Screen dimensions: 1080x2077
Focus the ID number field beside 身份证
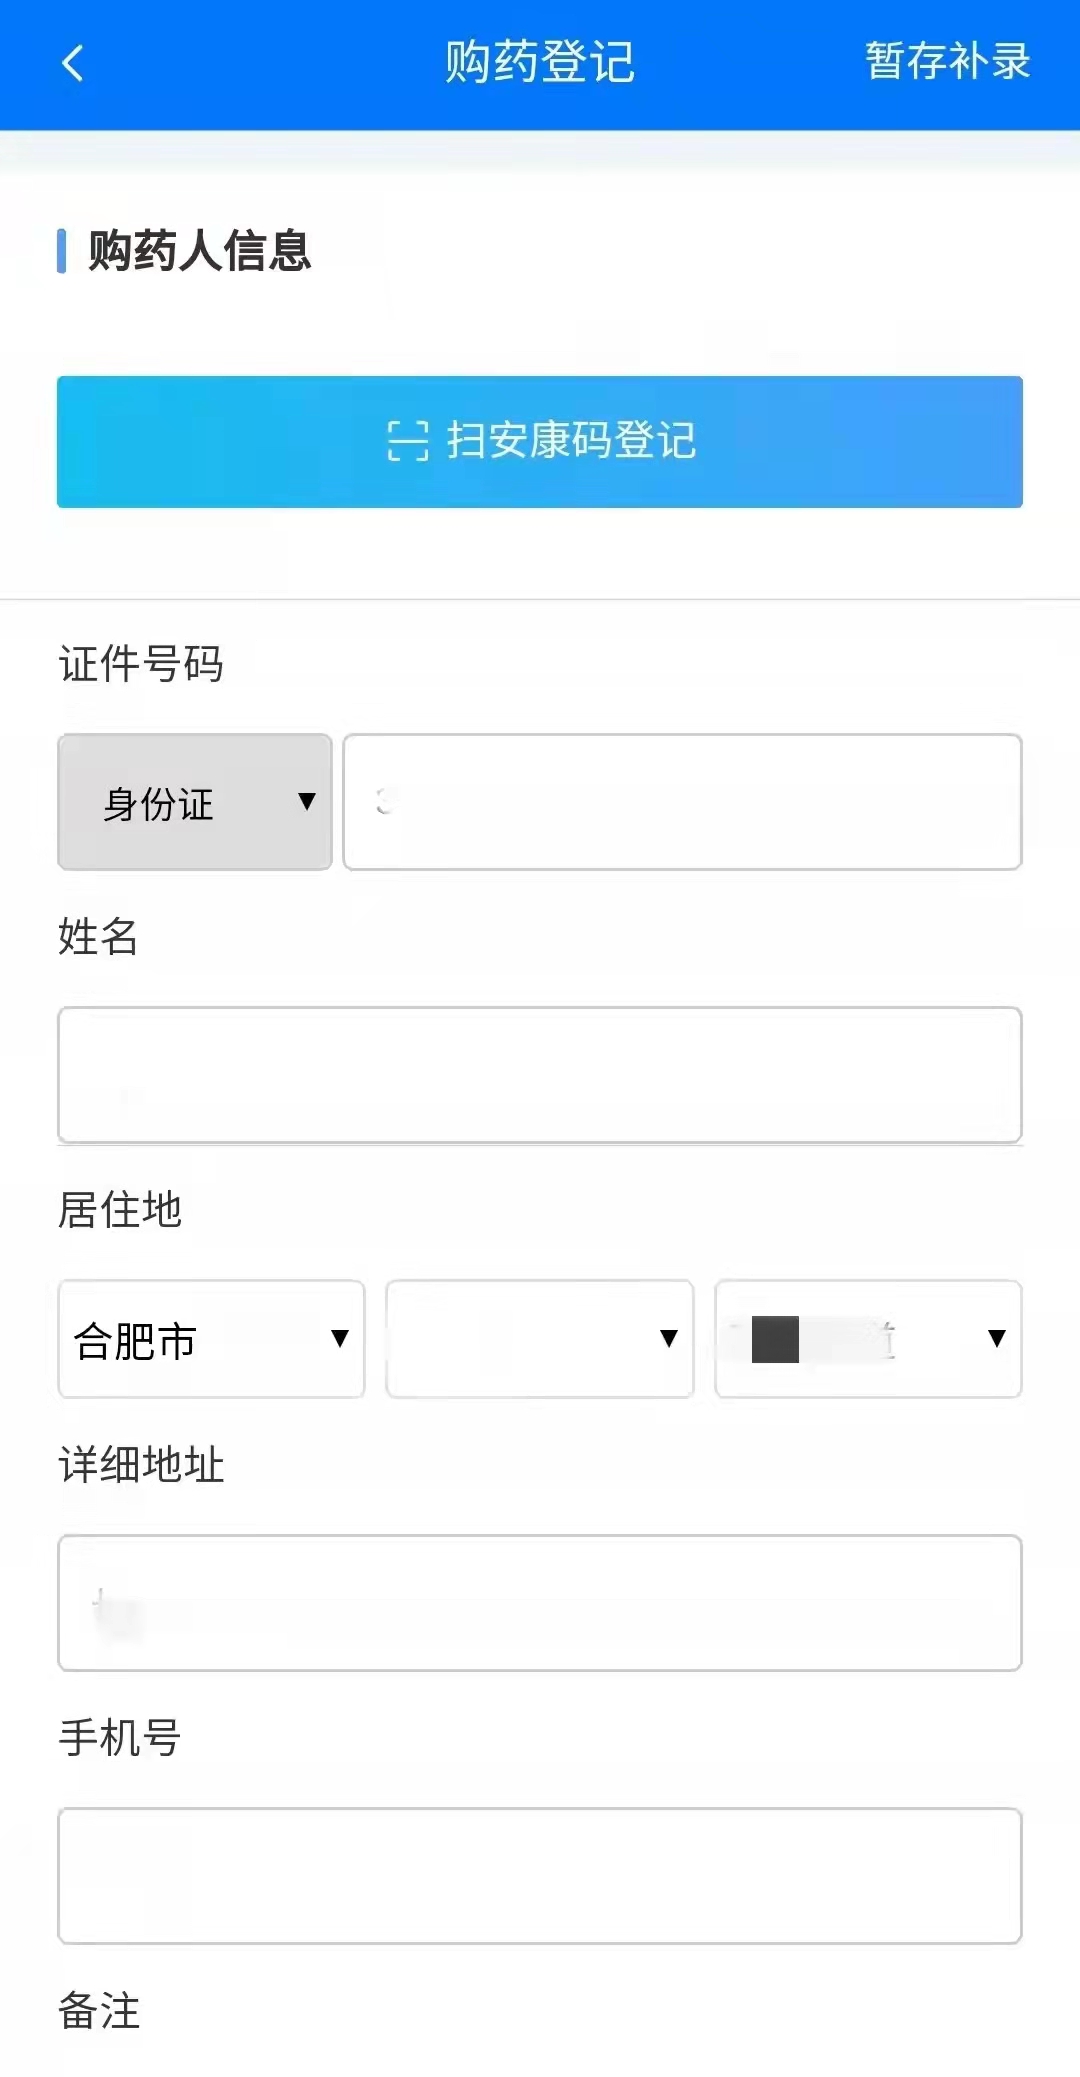pos(682,802)
